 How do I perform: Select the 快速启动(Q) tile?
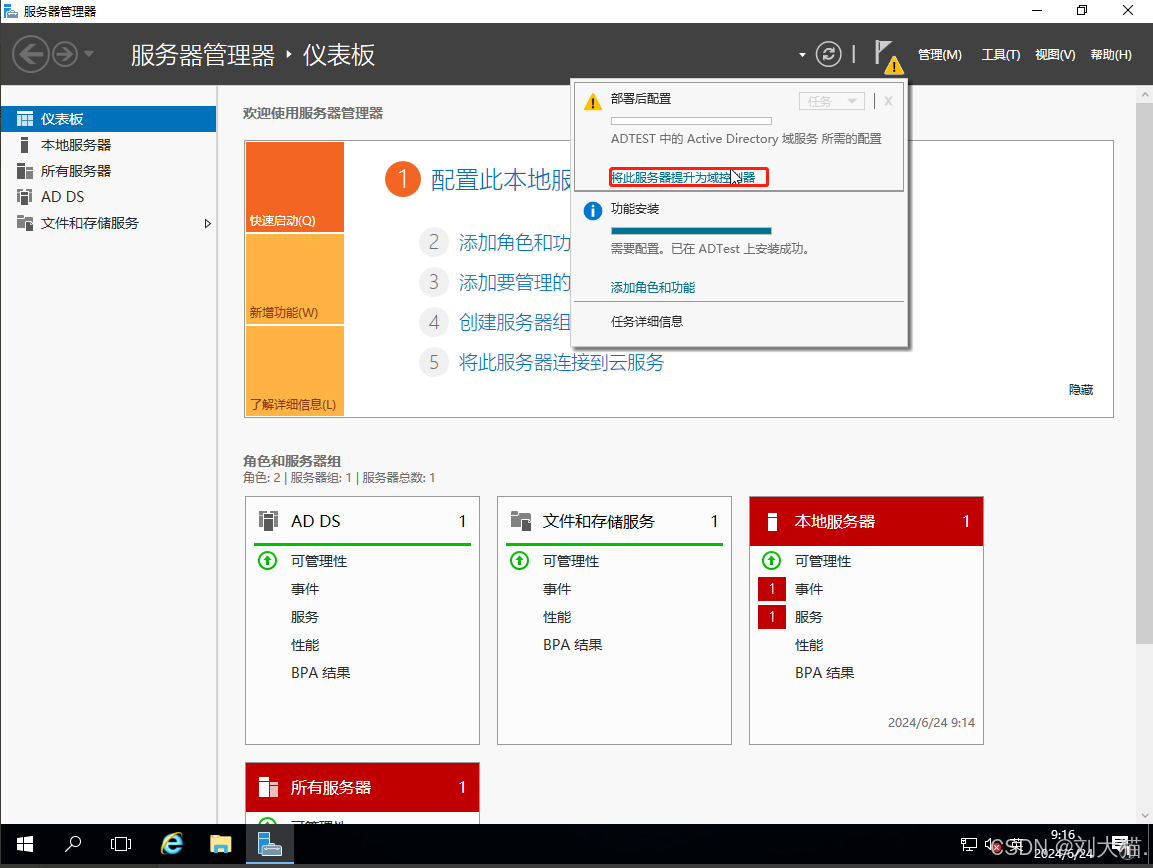pyautogui.click(x=295, y=188)
